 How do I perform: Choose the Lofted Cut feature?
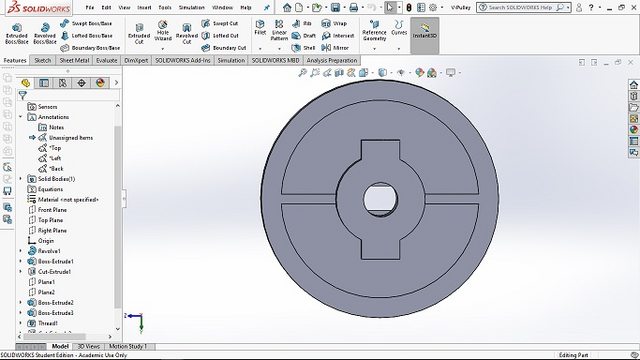coord(220,36)
